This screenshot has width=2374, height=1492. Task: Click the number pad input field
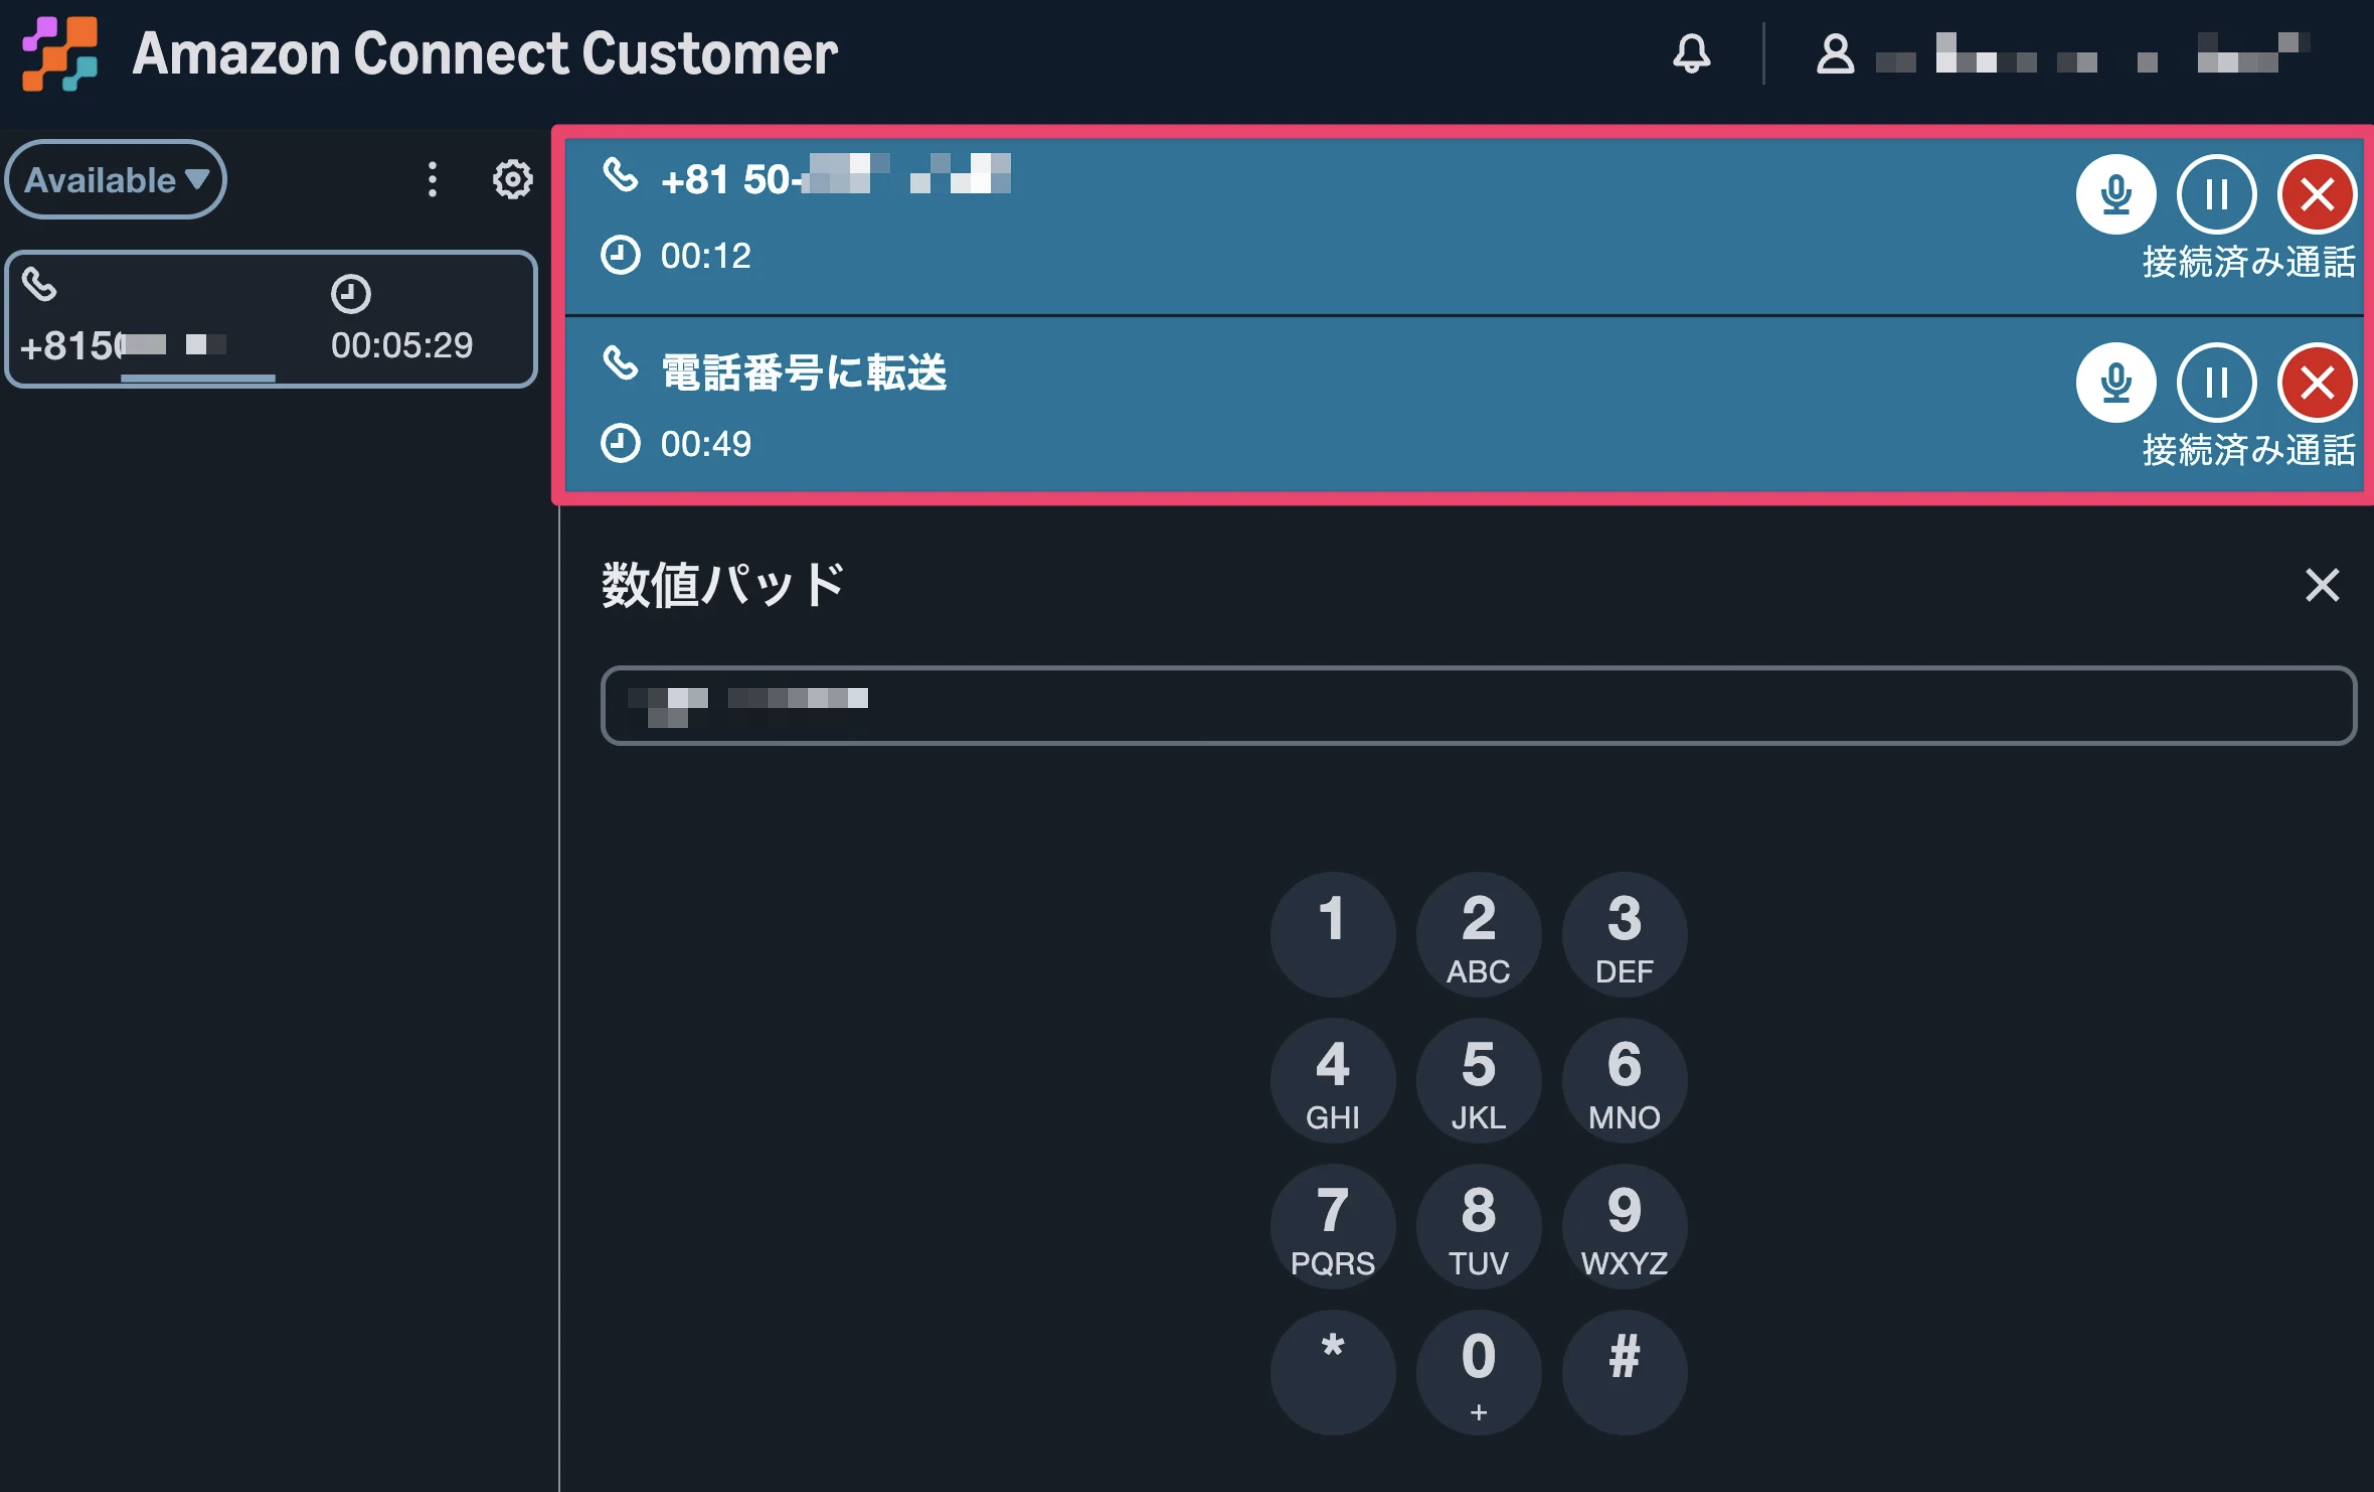1478,705
